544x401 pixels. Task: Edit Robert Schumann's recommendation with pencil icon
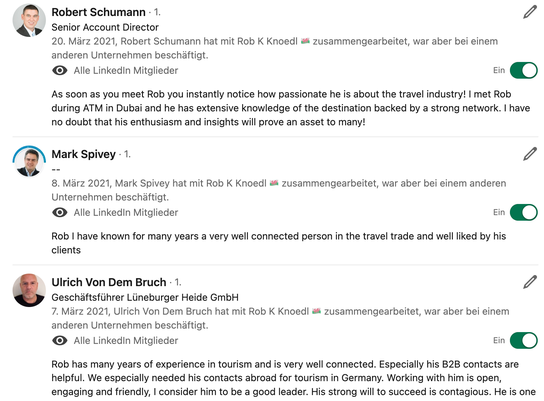530,12
